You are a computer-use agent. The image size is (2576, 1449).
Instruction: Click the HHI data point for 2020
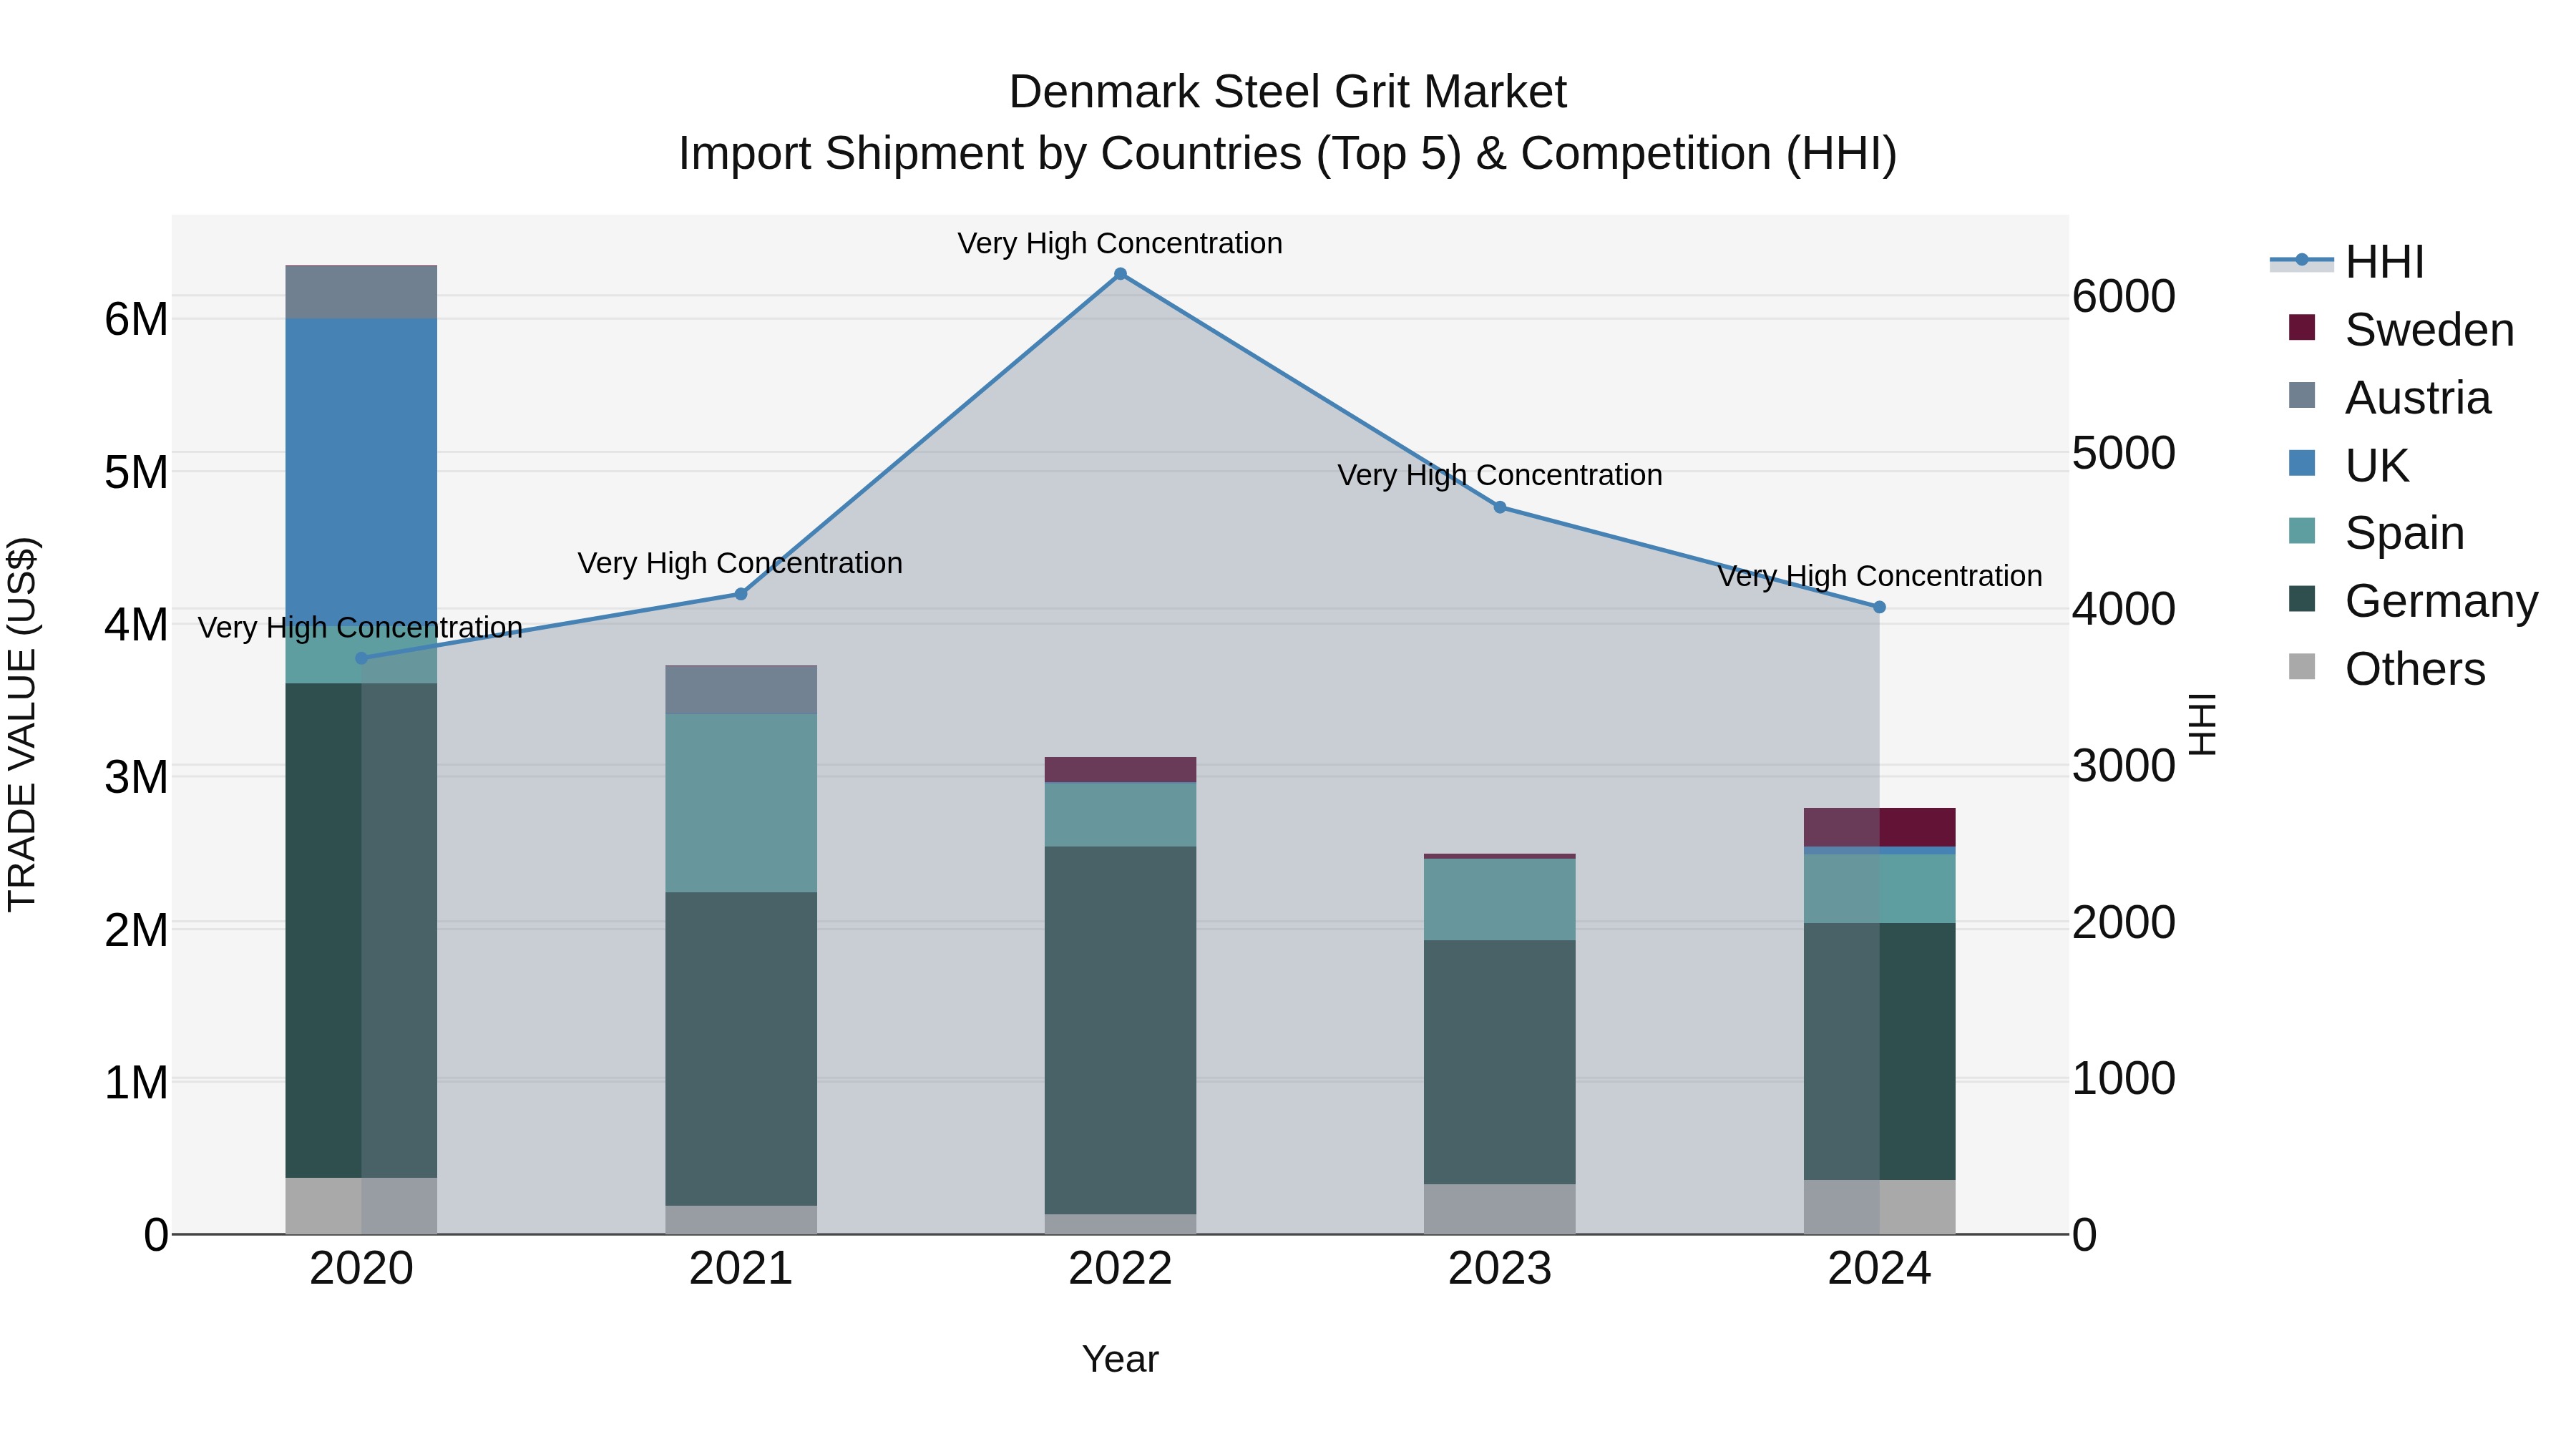tap(362, 658)
